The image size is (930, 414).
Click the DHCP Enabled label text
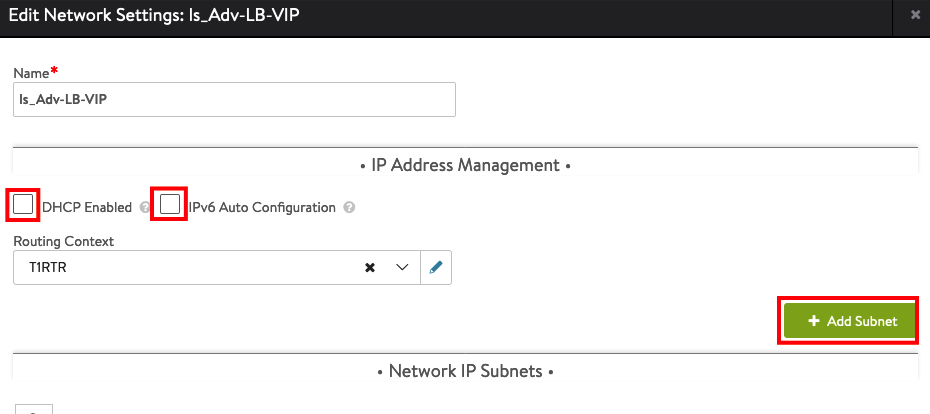[x=87, y=208]
